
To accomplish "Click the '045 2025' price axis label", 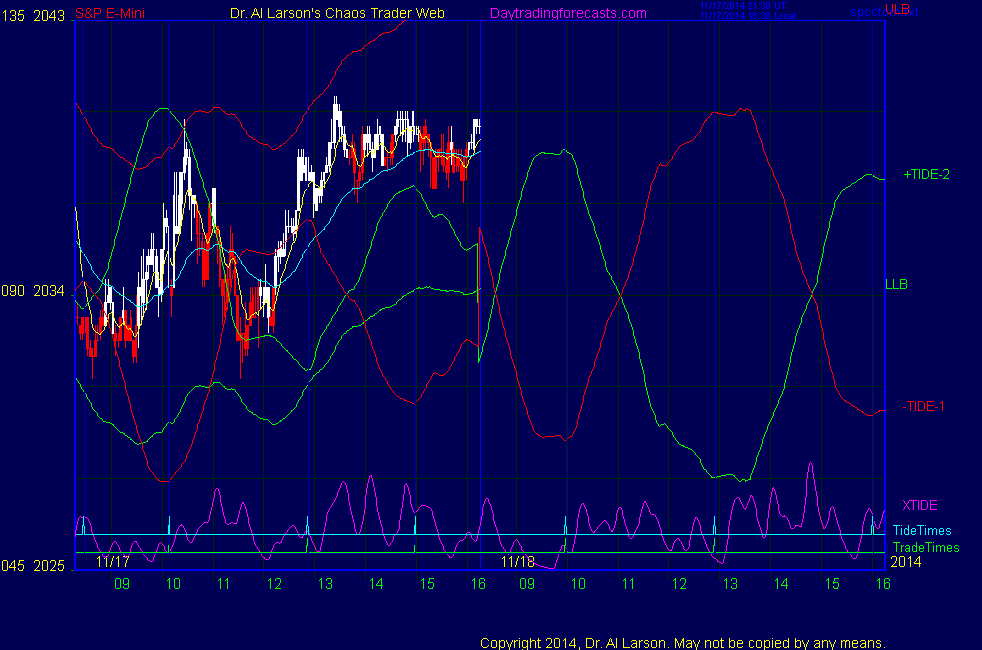I will click(33, 565).
